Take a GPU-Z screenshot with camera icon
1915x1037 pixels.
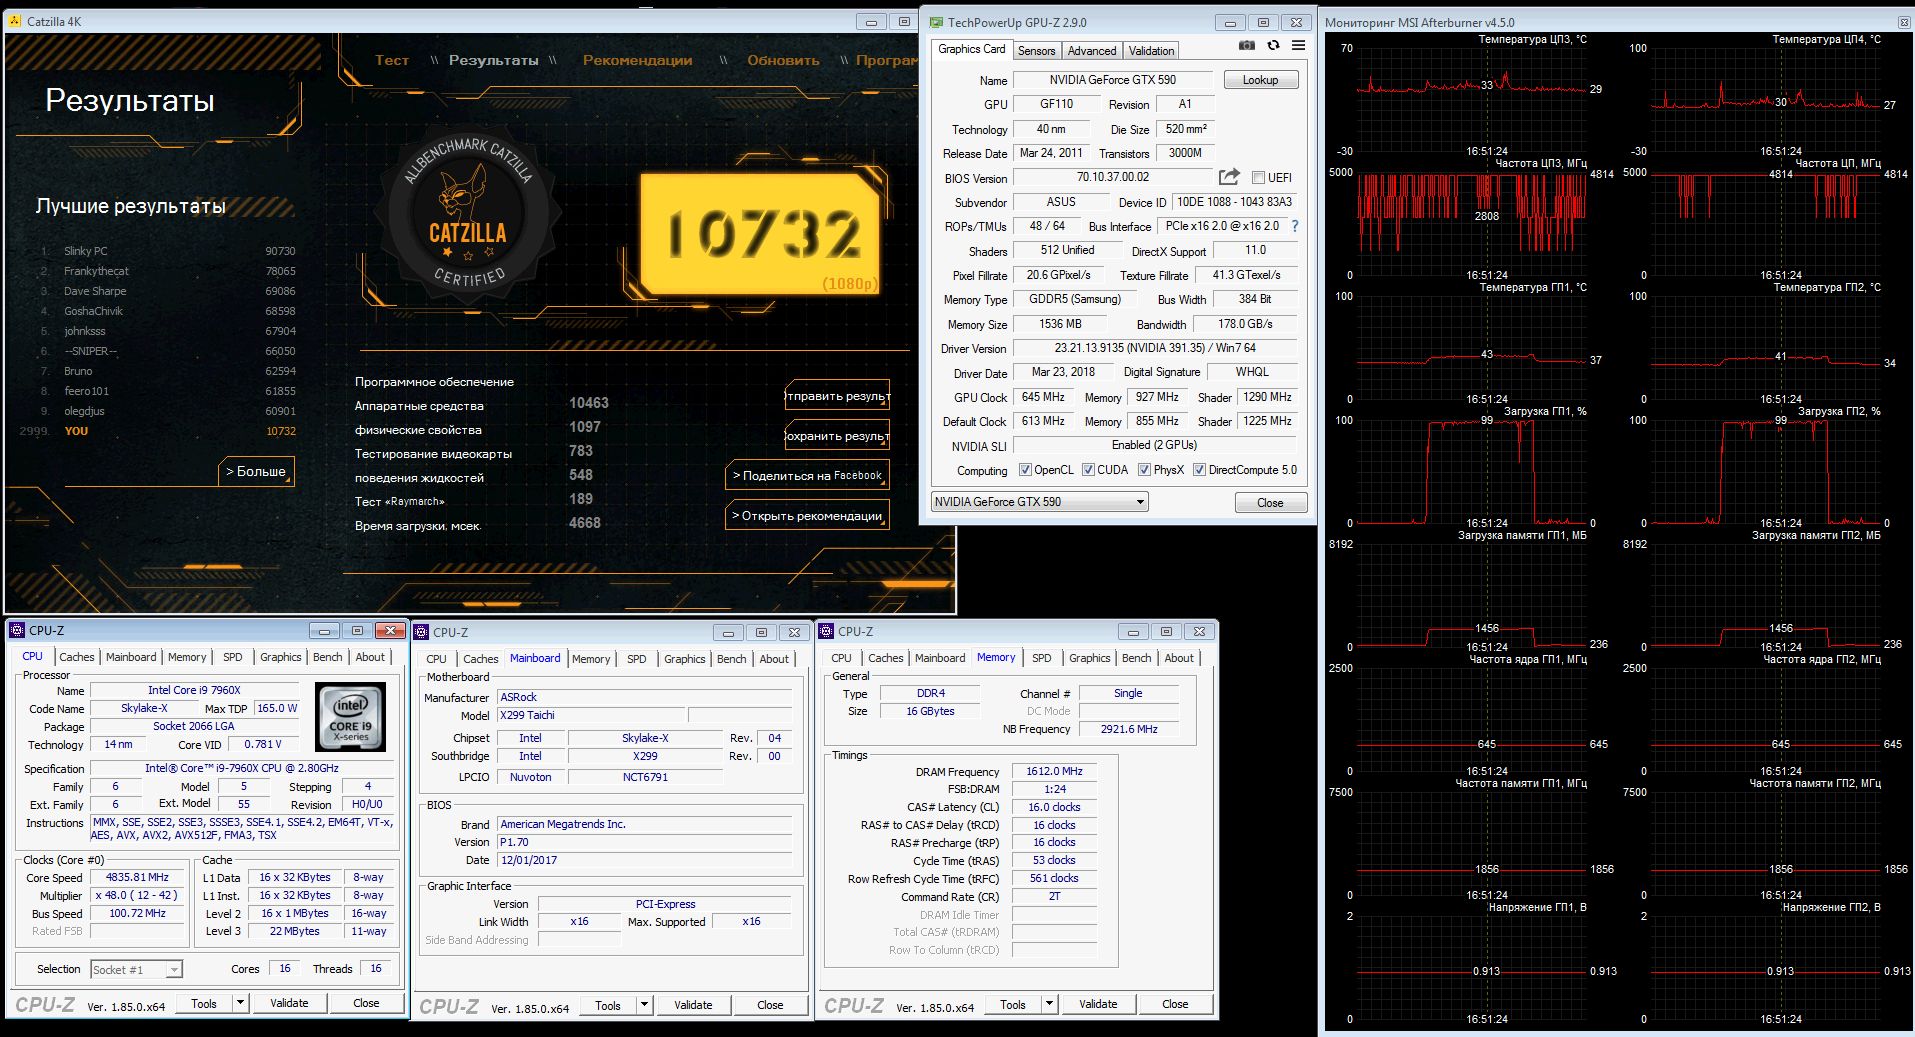pos(1247,45)
